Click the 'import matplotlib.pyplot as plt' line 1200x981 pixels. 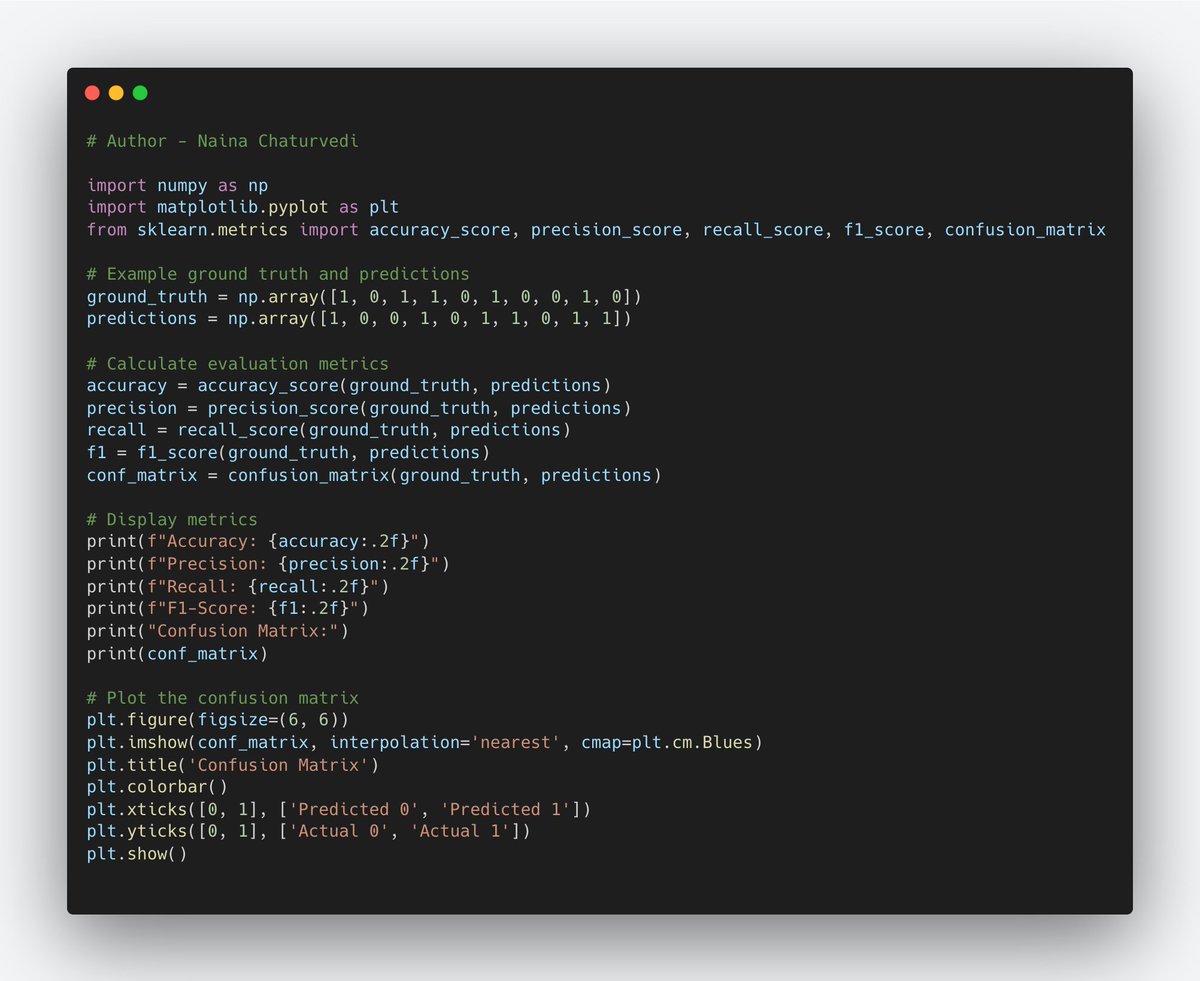(x=243, y=207)
